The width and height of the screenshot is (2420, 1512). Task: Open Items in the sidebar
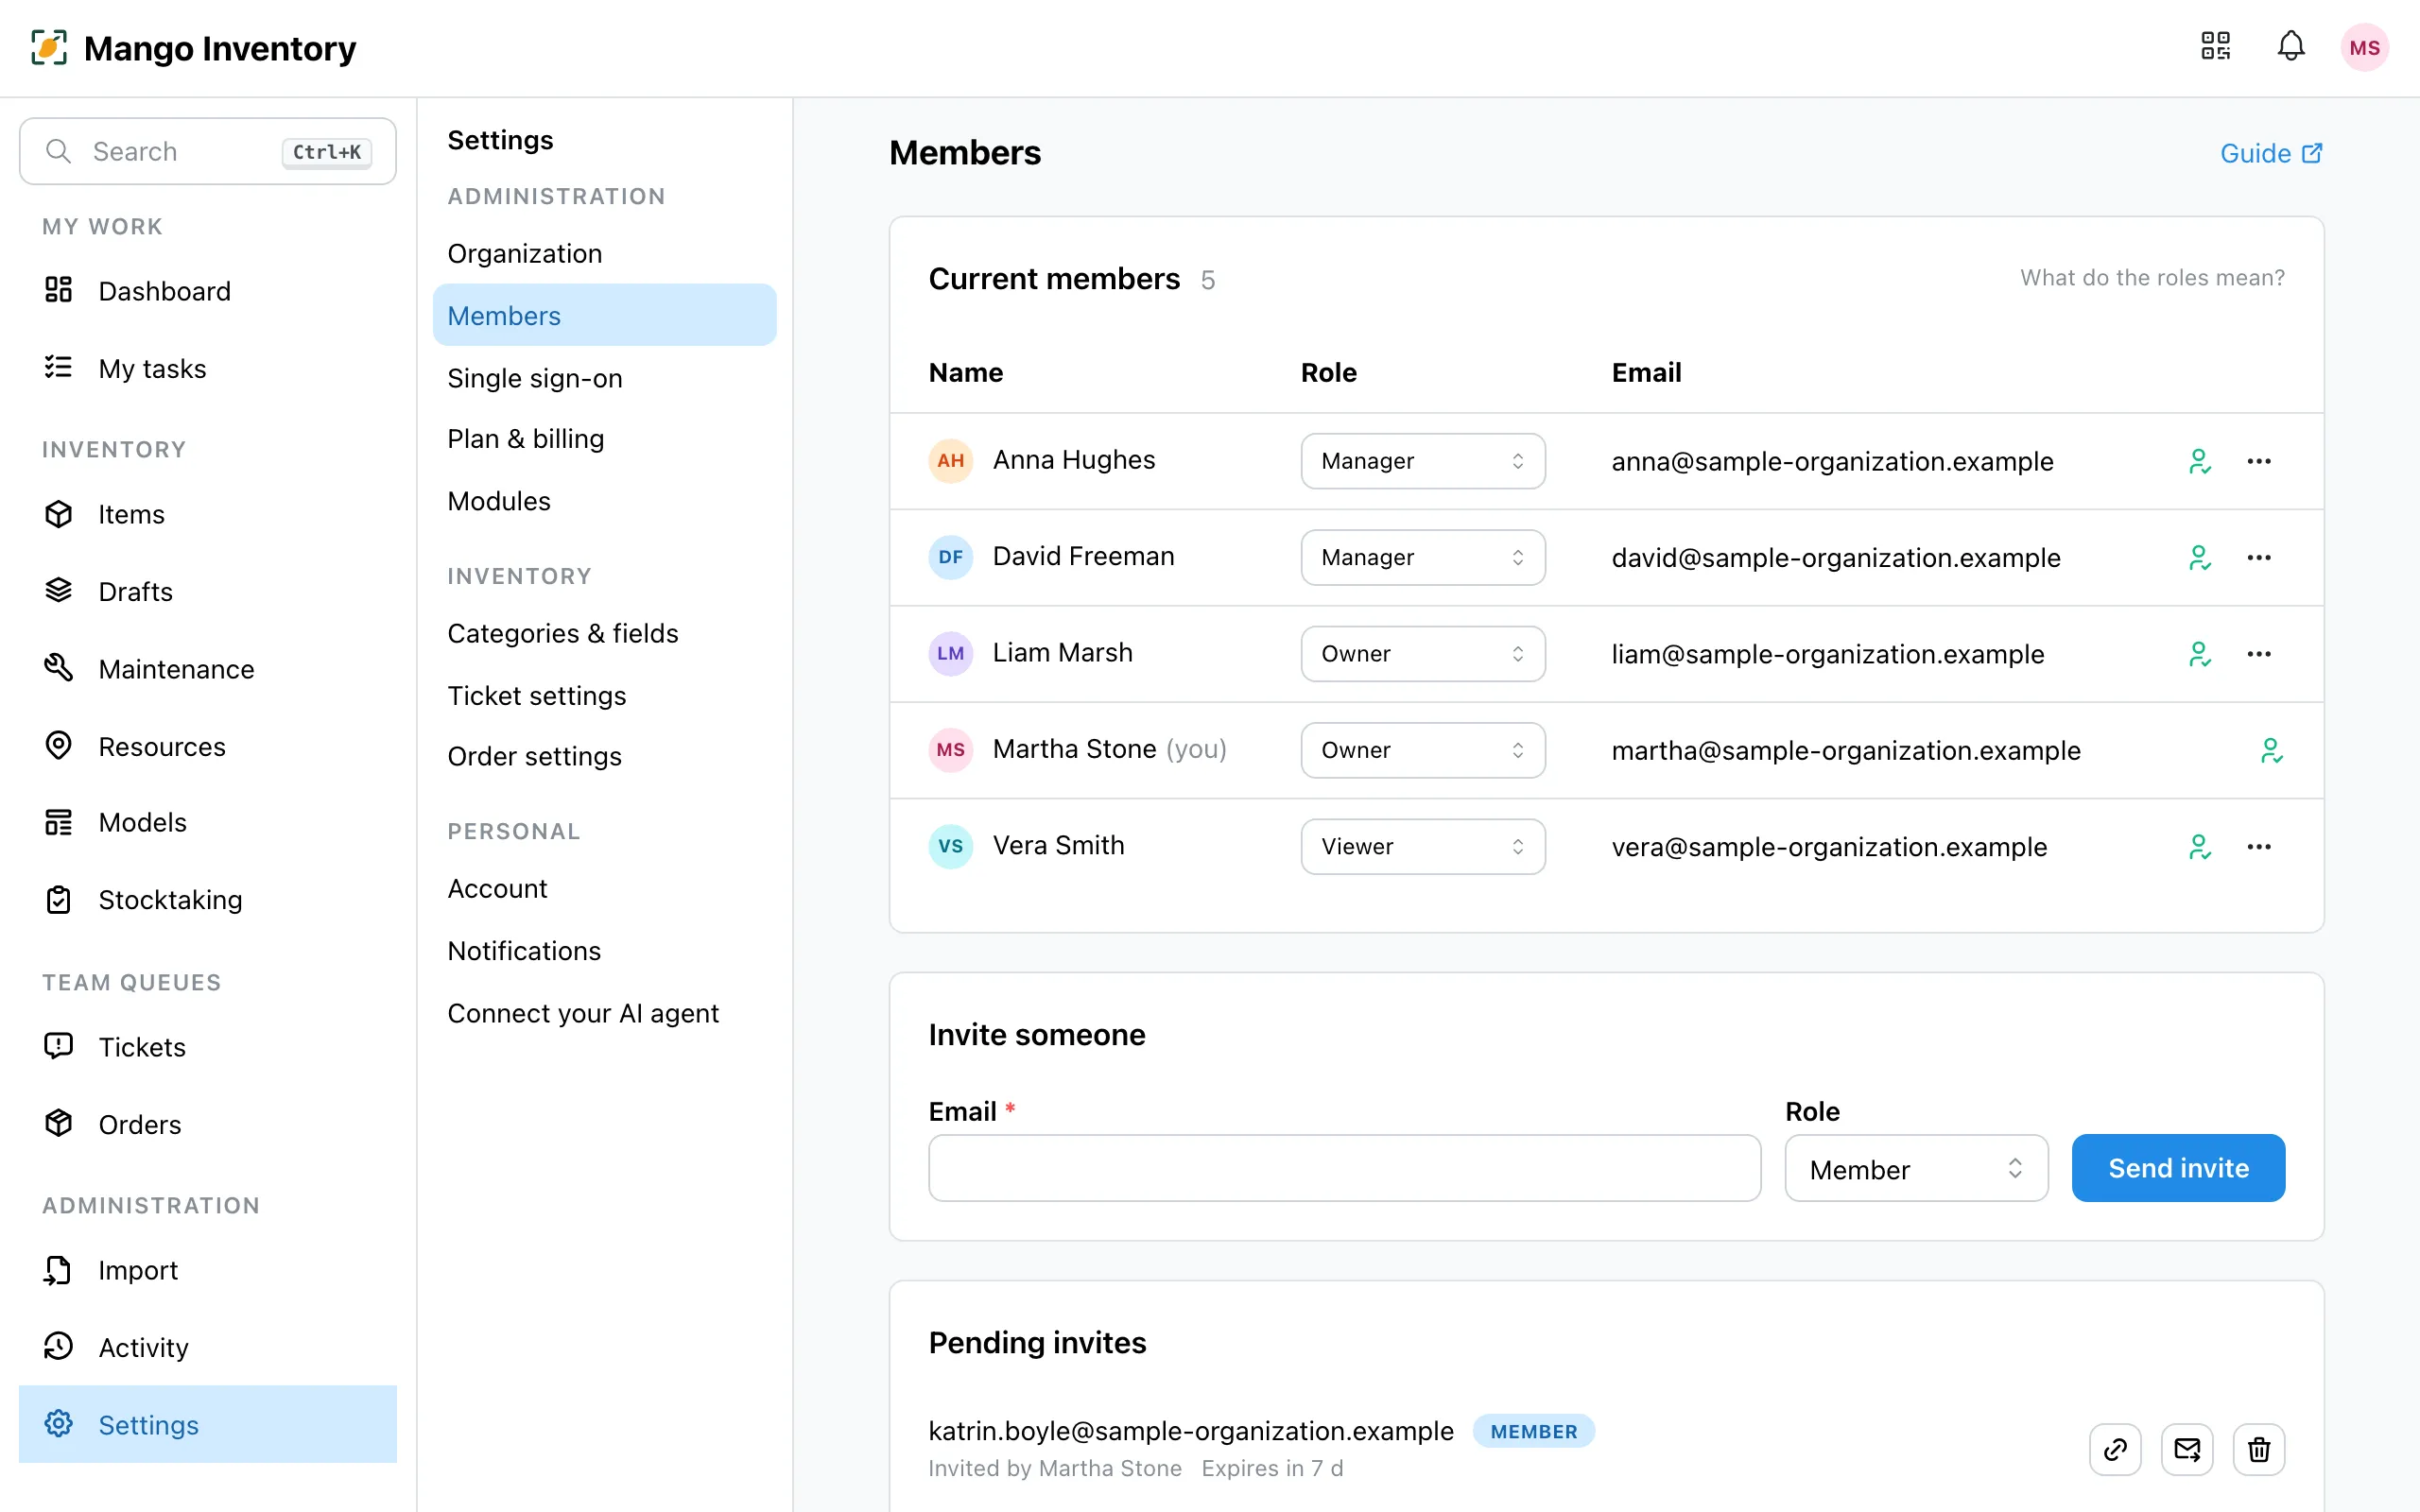(208, 514)
